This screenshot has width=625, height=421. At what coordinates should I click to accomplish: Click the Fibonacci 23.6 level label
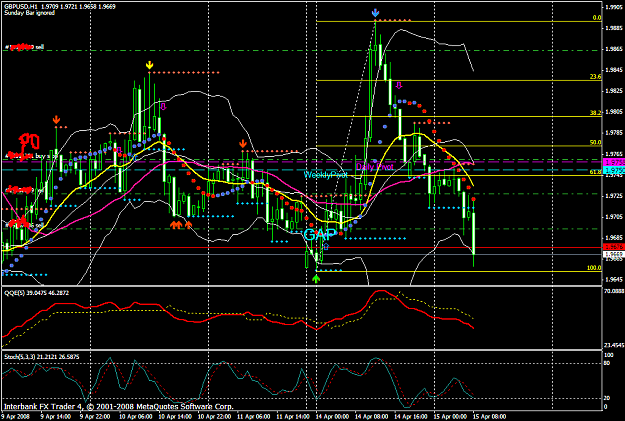(x=596, y=77)
